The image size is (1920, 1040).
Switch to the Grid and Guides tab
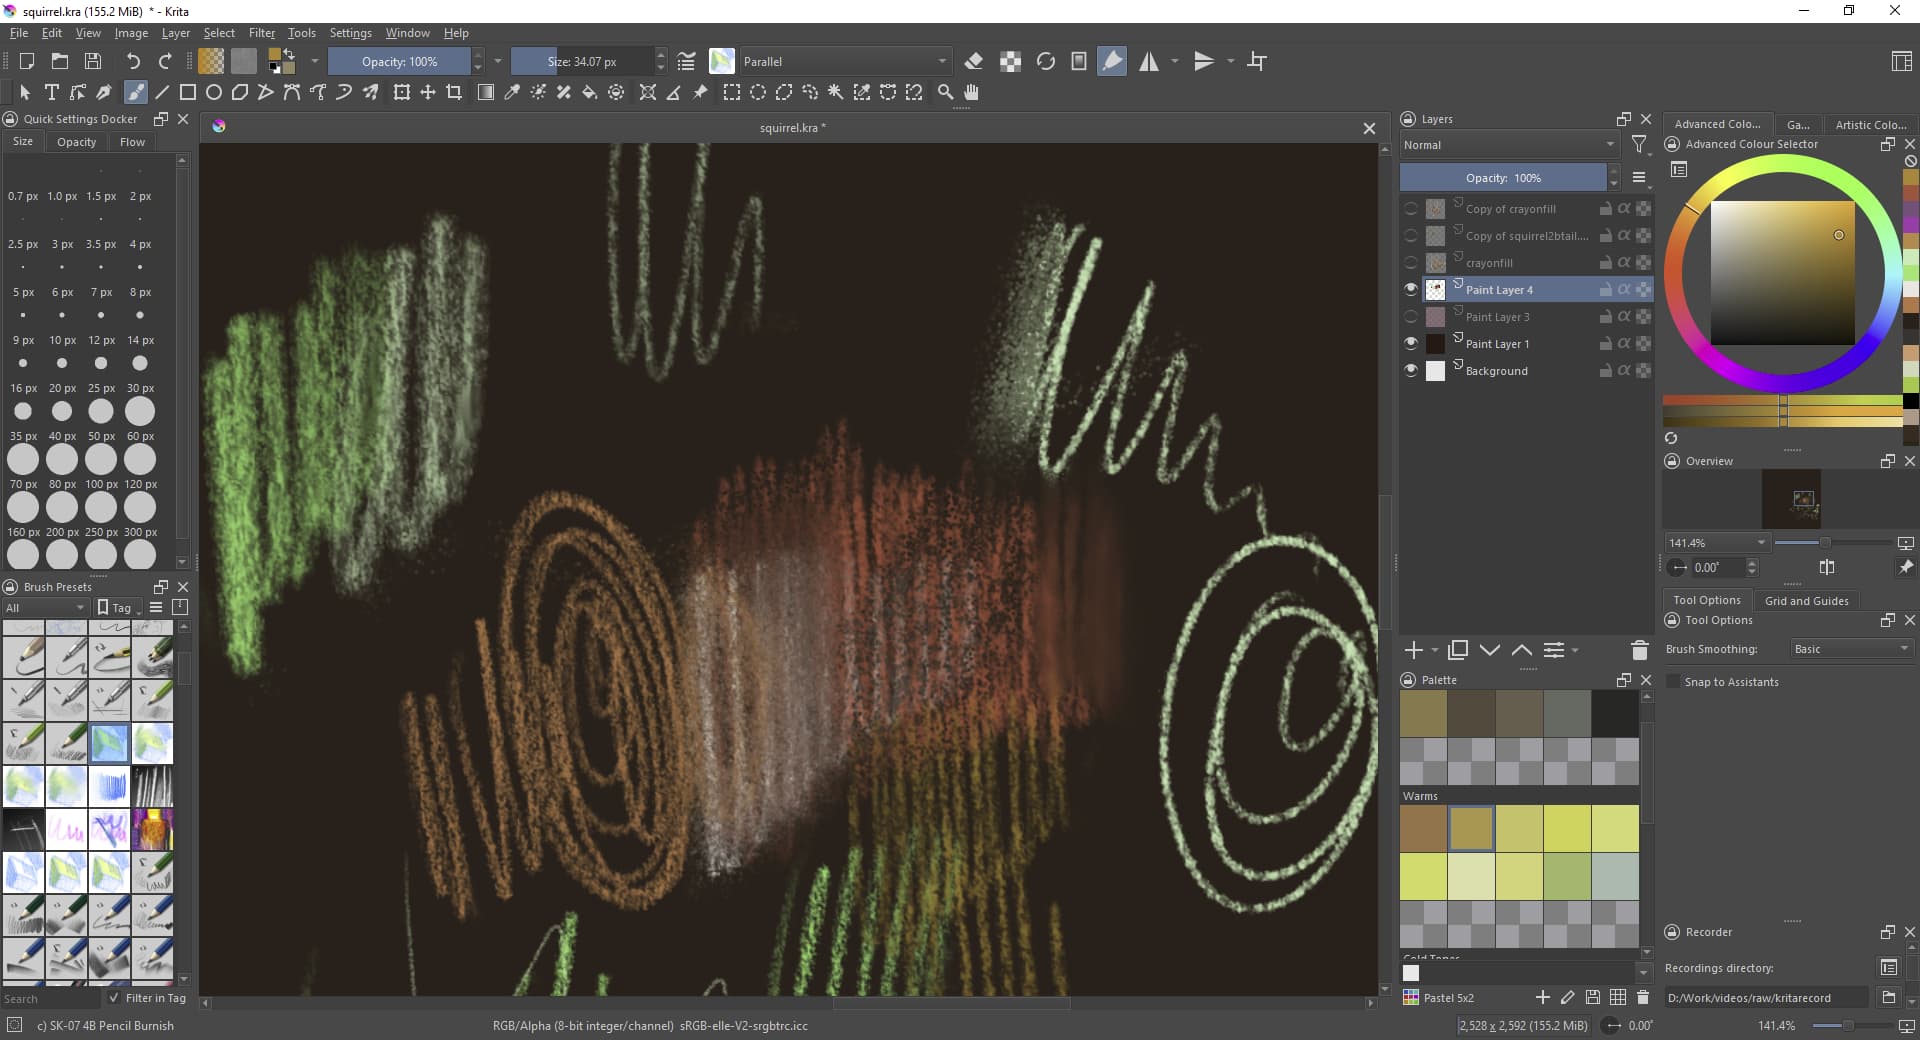pos(1806,601)
